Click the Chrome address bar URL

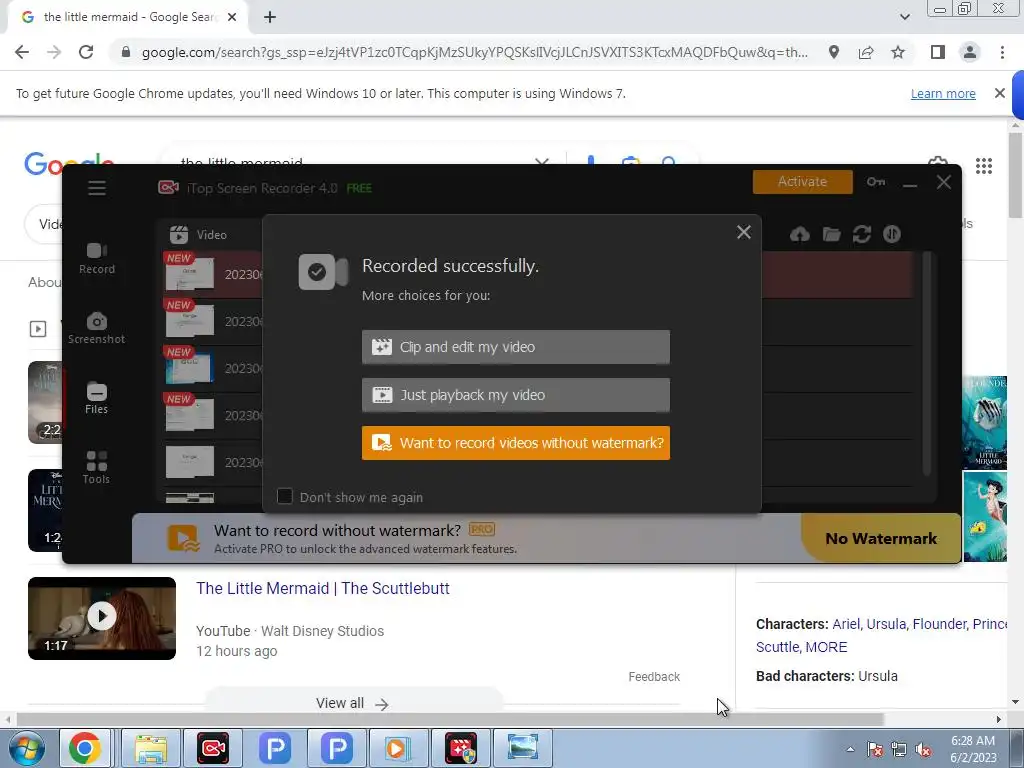tap(474, 52)
